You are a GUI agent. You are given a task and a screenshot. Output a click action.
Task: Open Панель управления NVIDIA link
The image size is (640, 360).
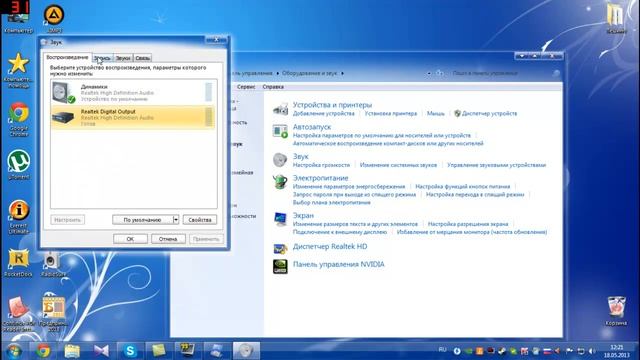click(338, 264)
